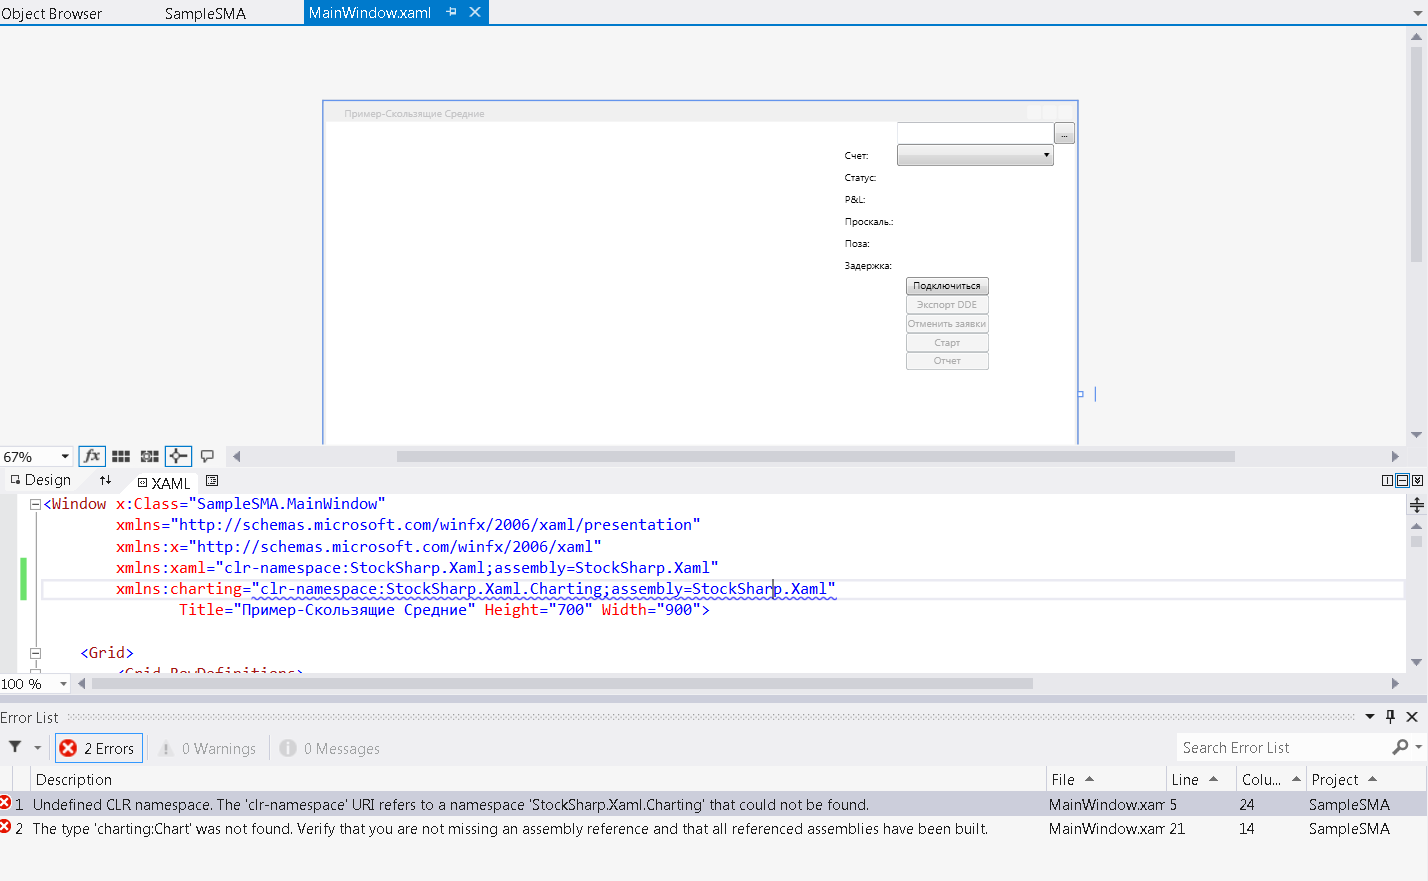The height and width of the screenshot is (881, 1428).
Task: Select the Undefined CLR namespace error row
Action: pos(713,804)
